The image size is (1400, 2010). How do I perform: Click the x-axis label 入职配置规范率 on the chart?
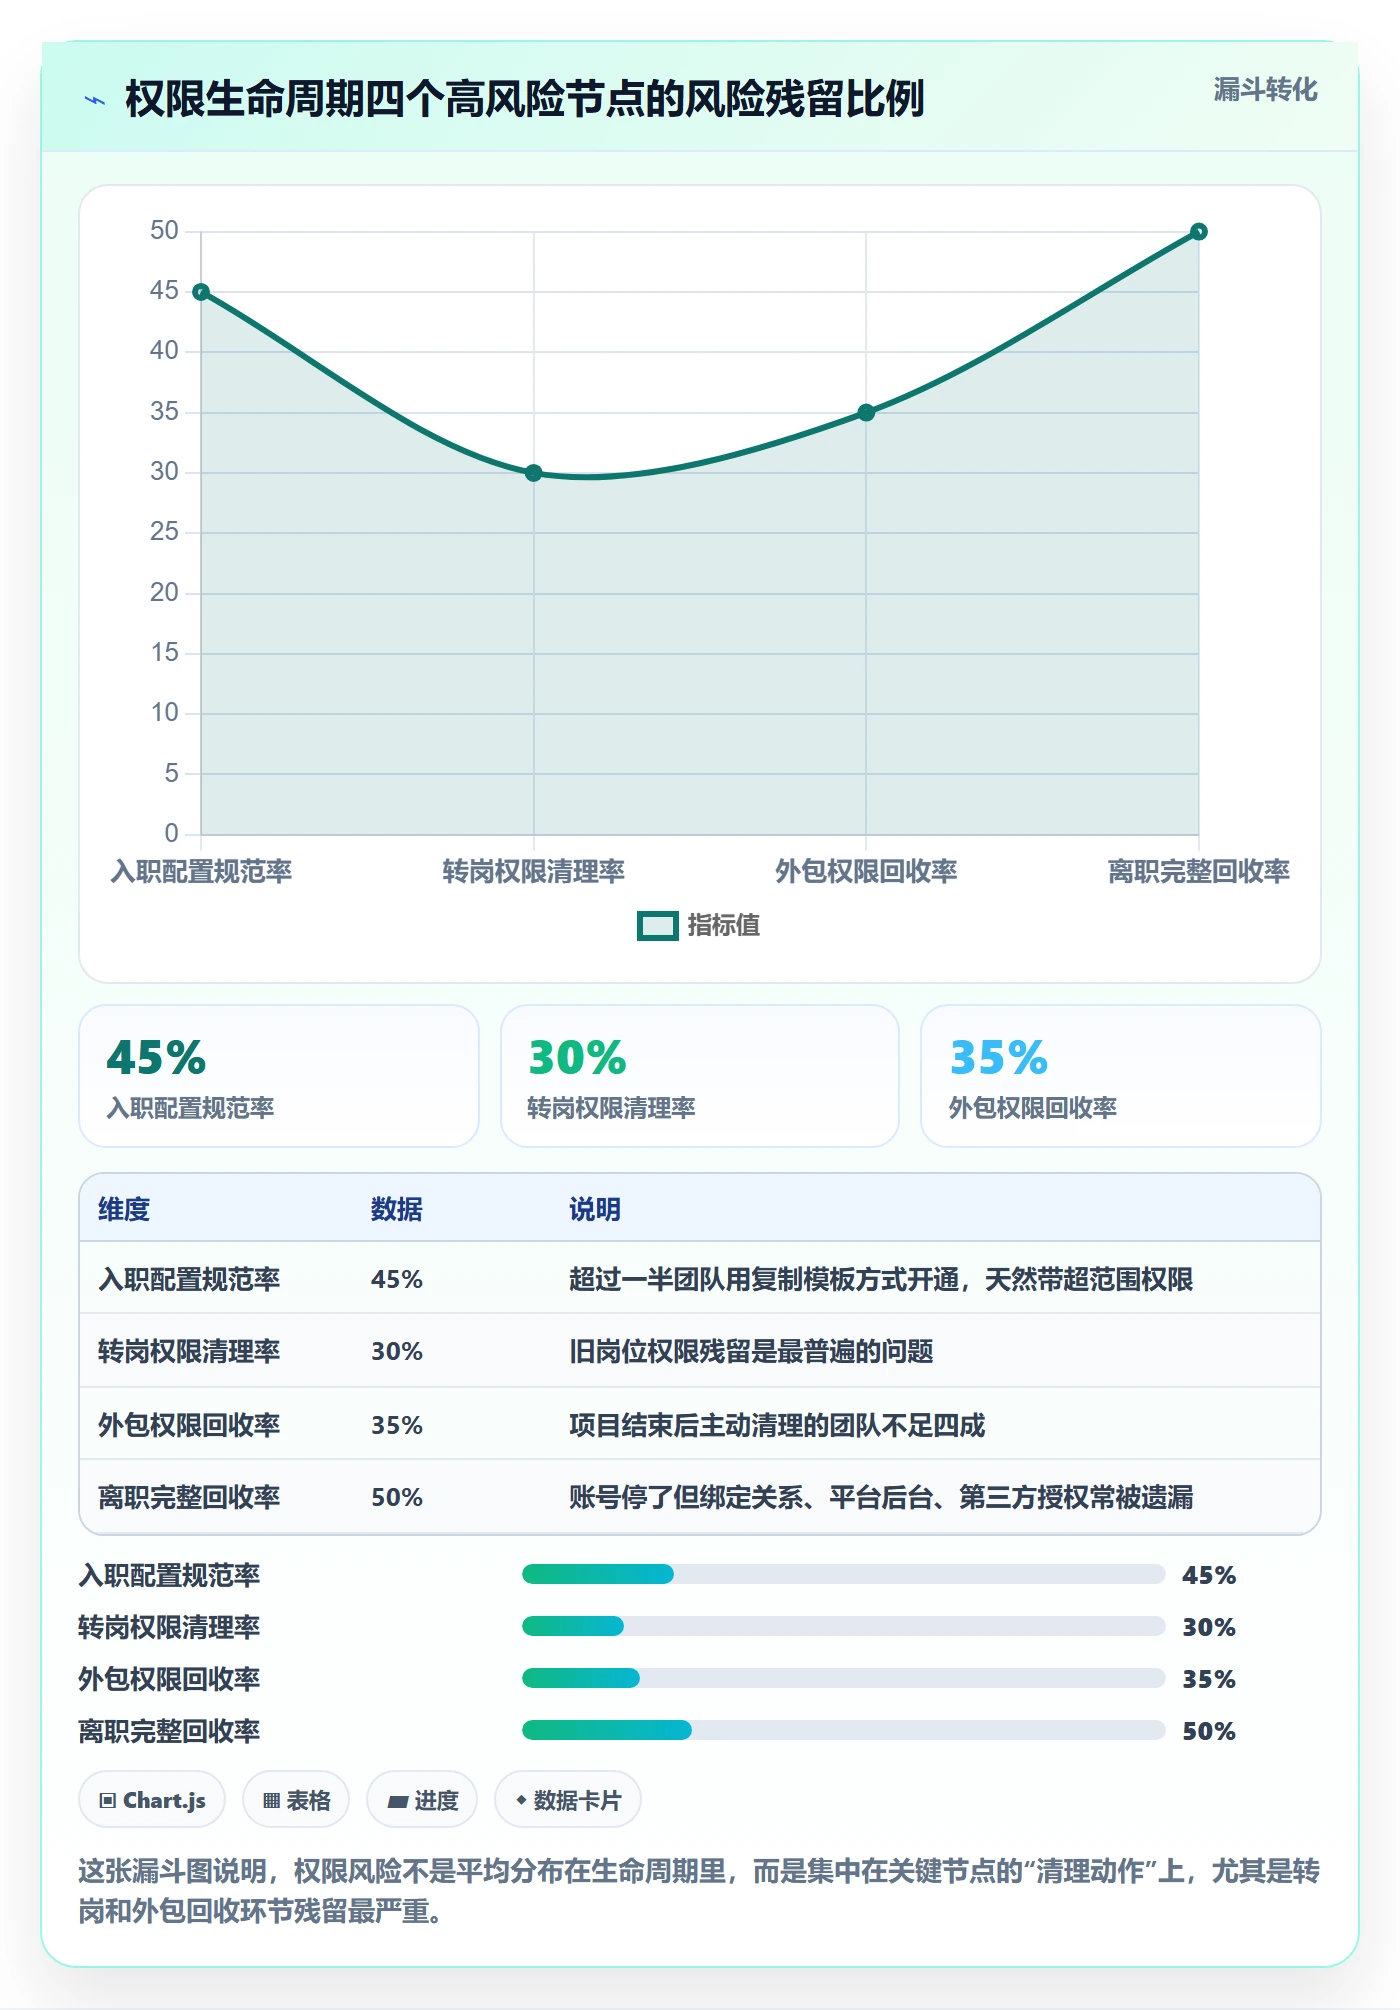point(201,872)
